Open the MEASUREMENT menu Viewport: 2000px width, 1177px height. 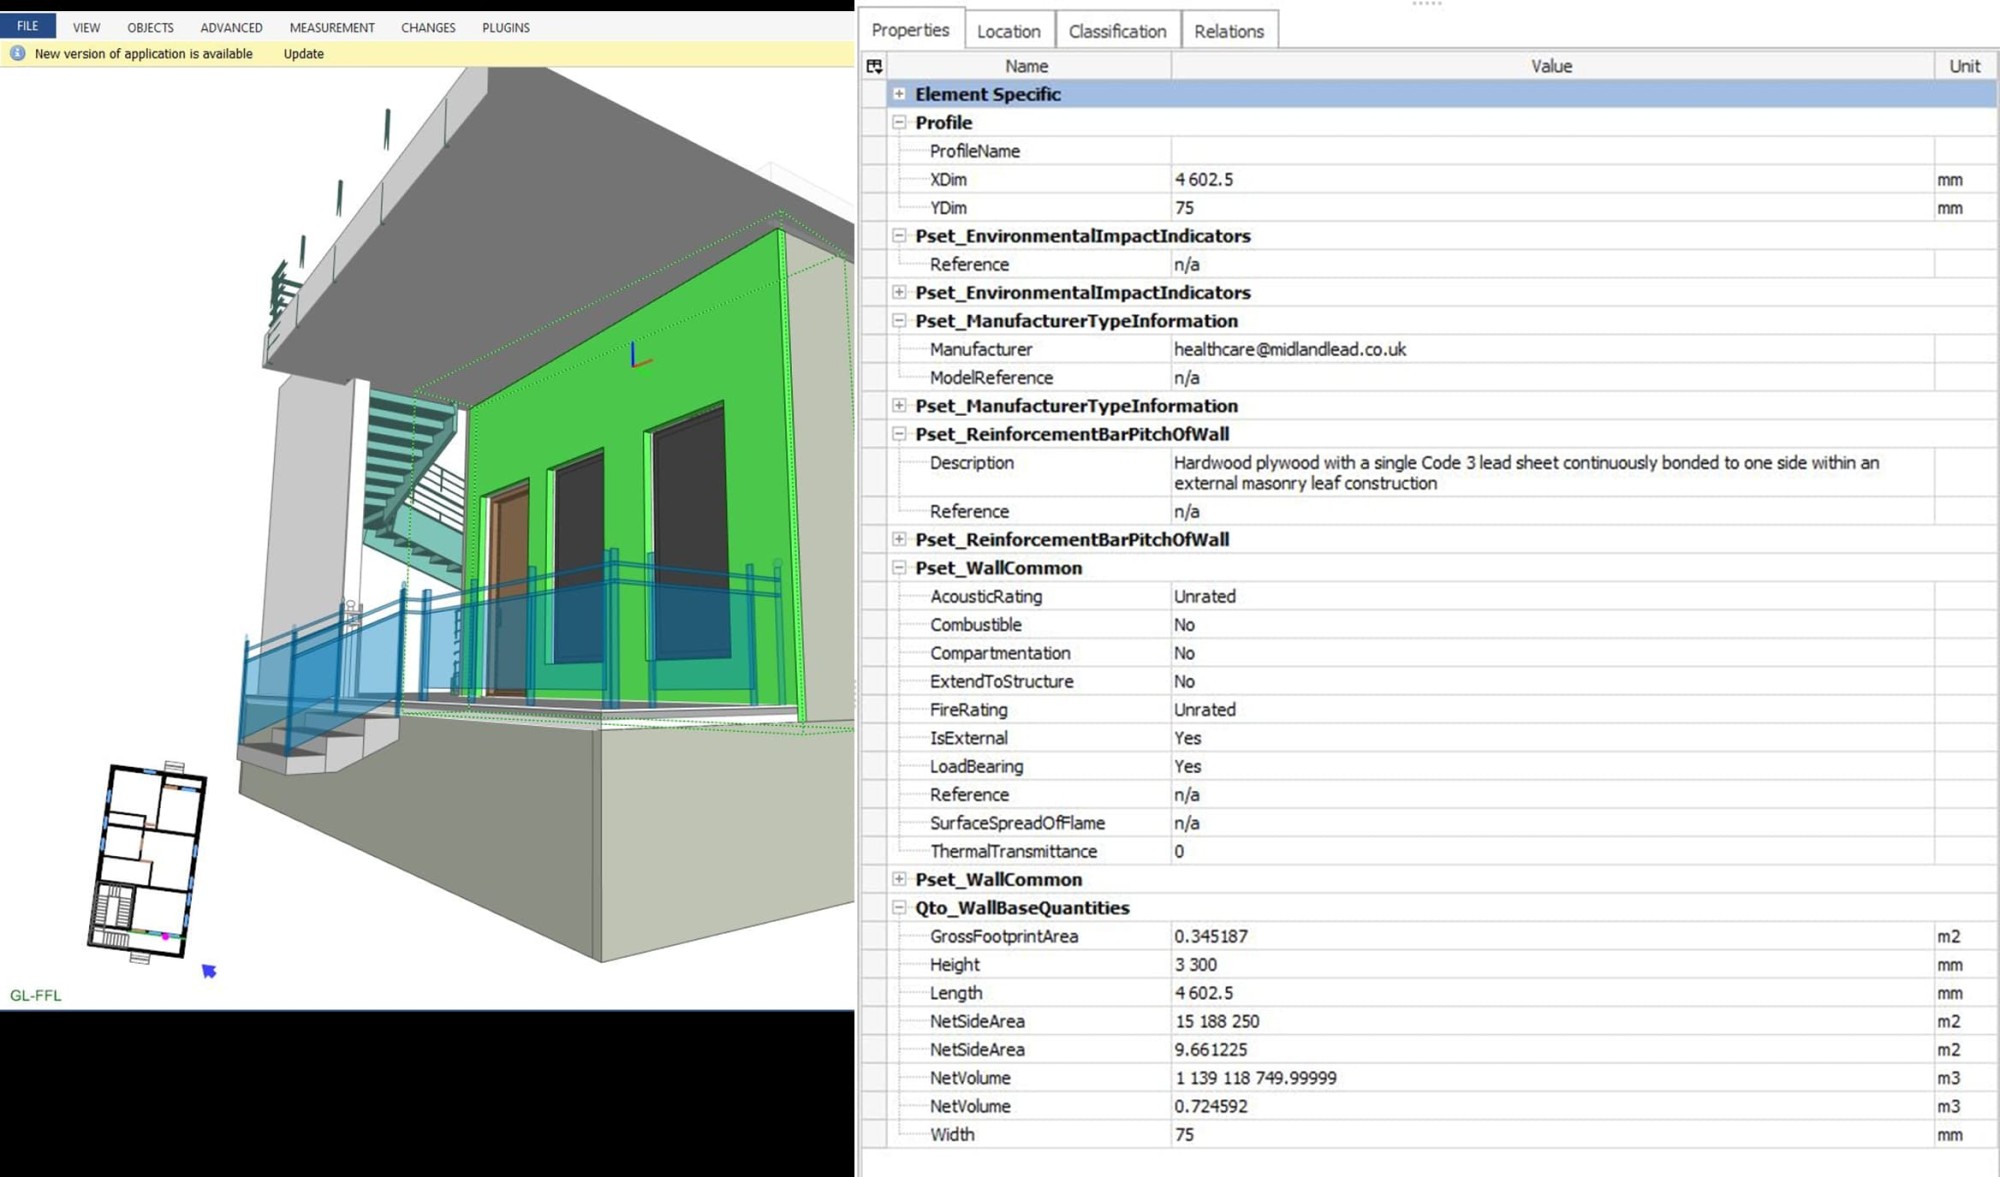[331, 27]
